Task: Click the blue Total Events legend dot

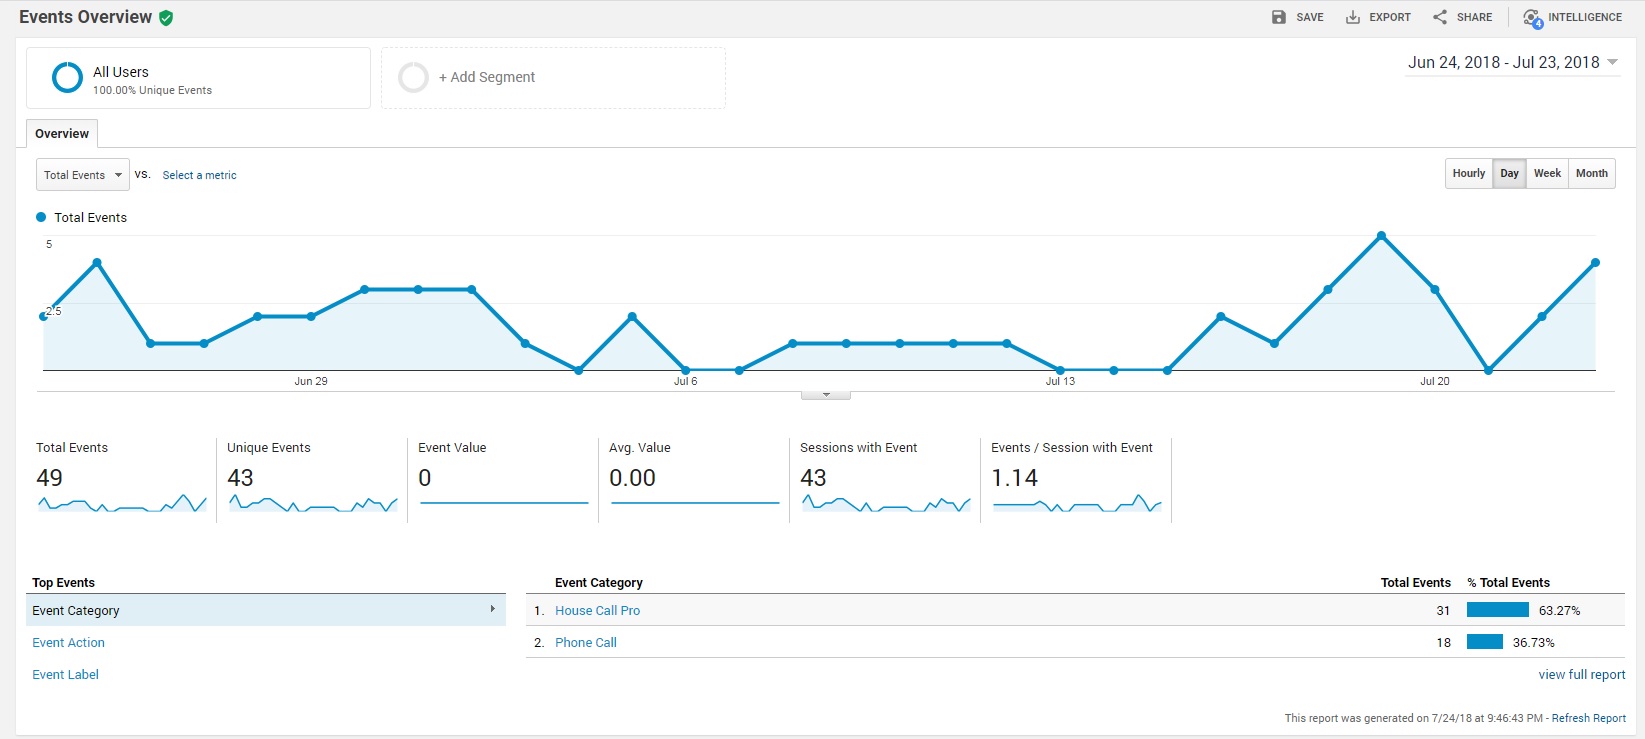Action: tap(41, 217)
